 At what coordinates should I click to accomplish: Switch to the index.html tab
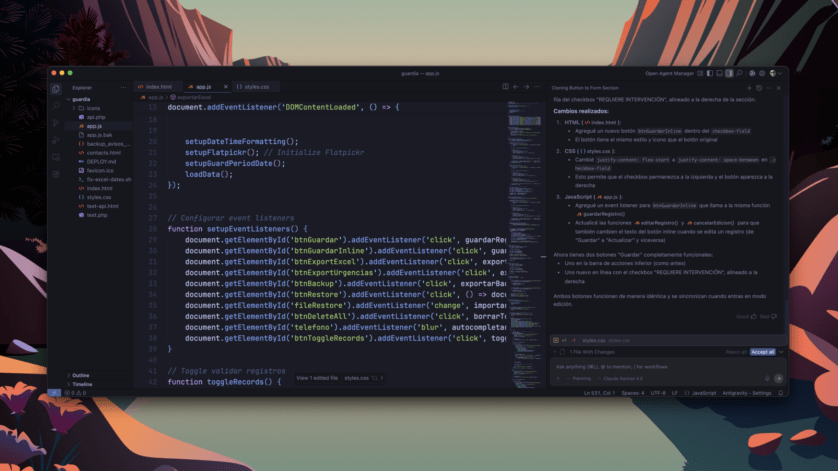coord(156,87)
